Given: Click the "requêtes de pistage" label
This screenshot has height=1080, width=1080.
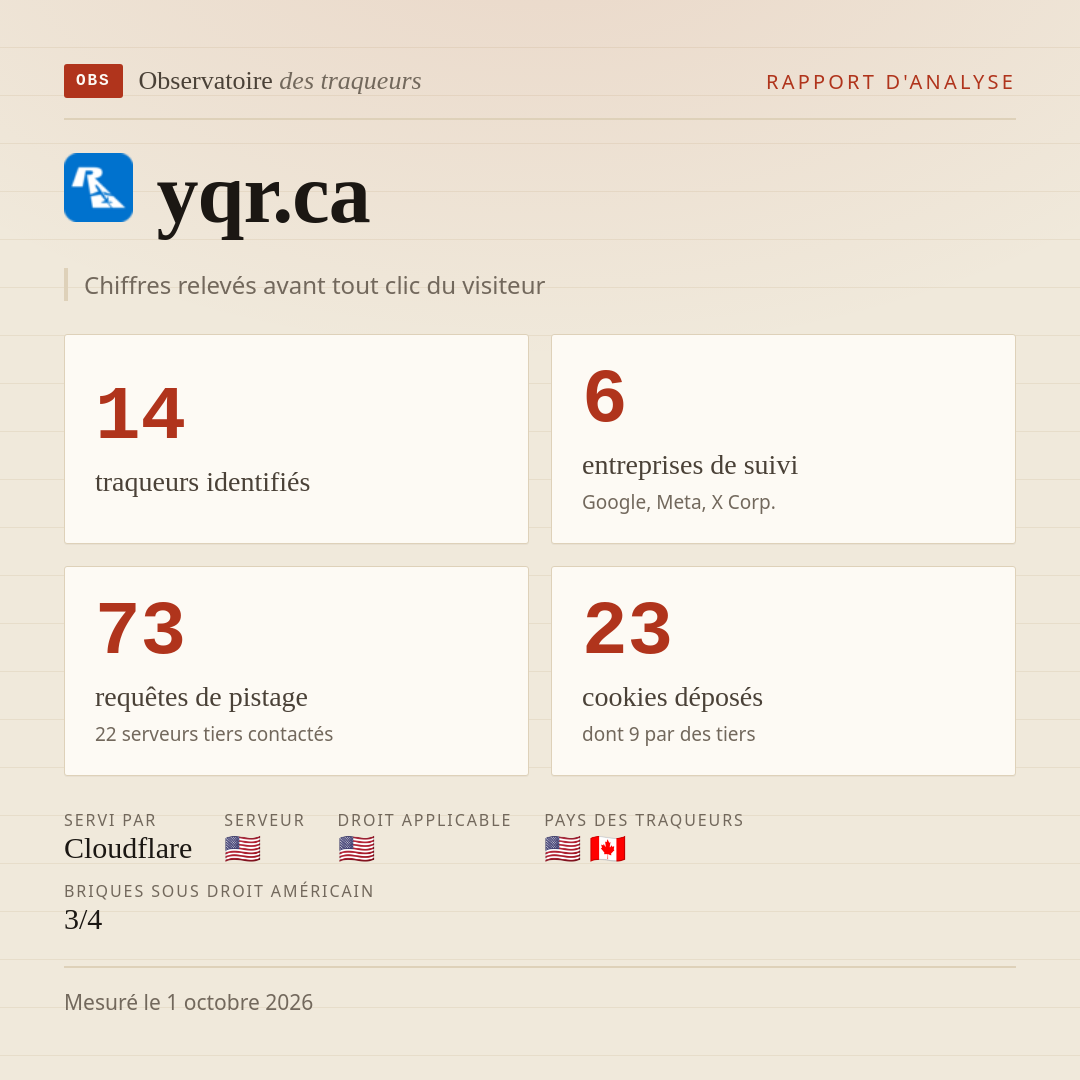Looking at the screenshot, I should click(201, 697).
